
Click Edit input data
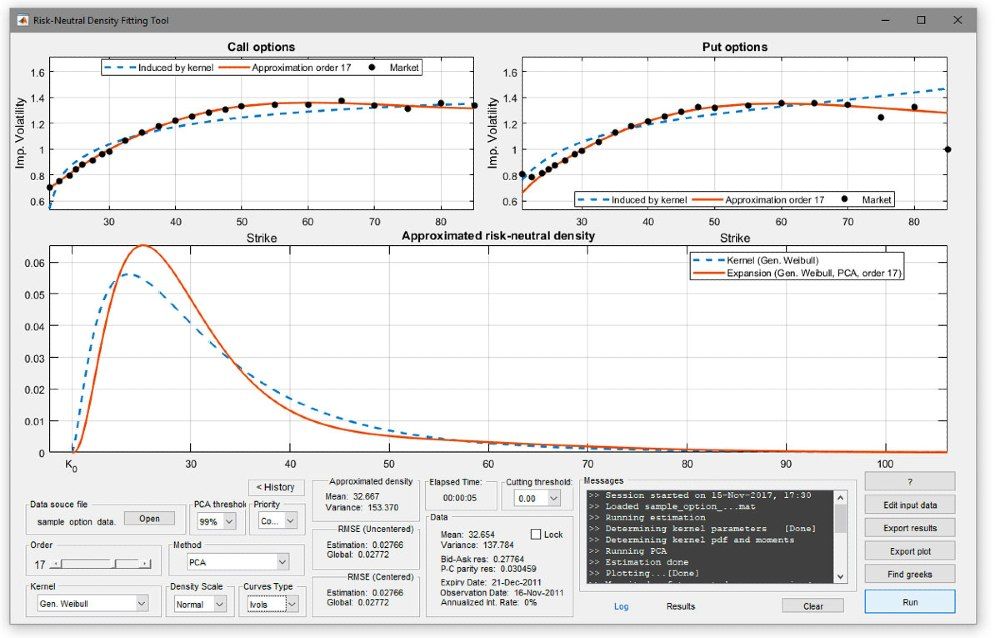click(909, 504)
